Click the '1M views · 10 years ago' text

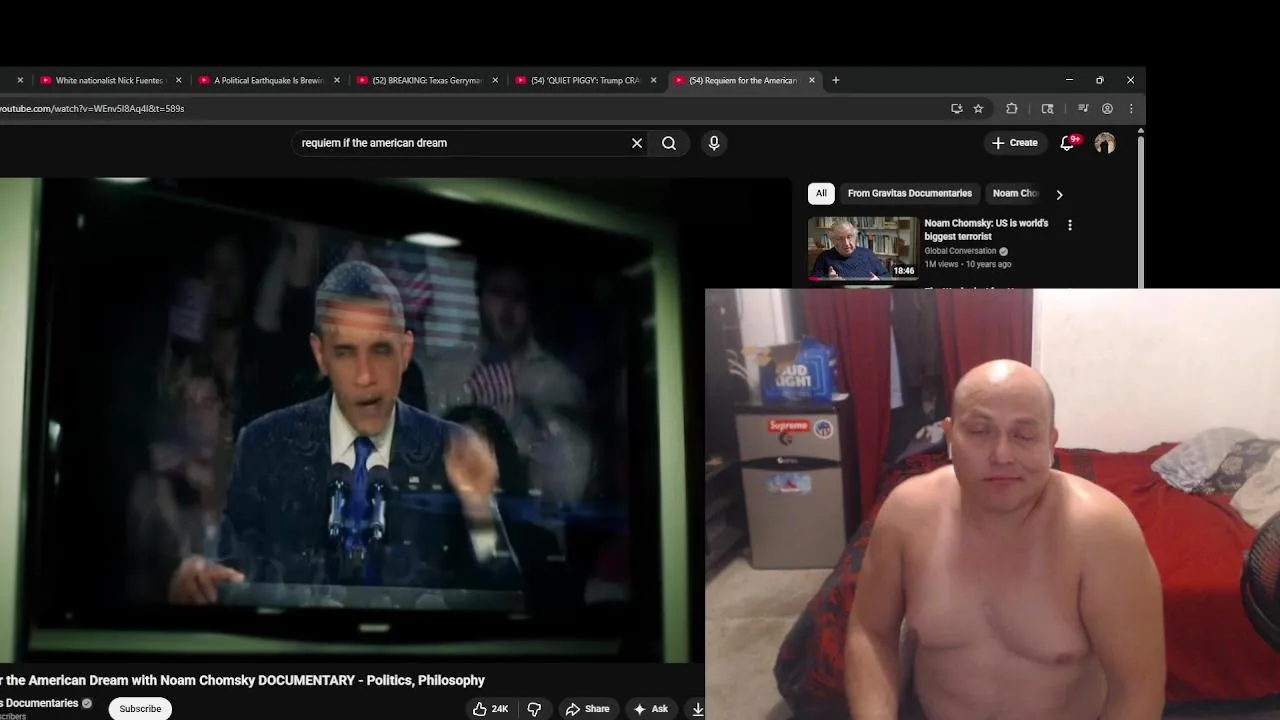pos(967,264)
